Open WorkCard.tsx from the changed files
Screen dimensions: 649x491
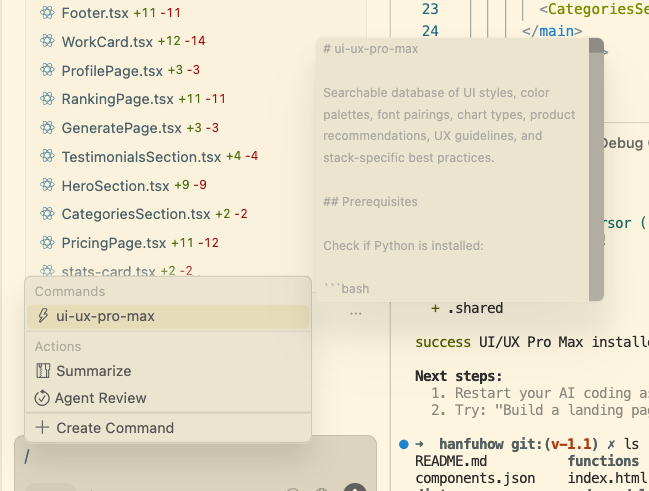(107, 41)
